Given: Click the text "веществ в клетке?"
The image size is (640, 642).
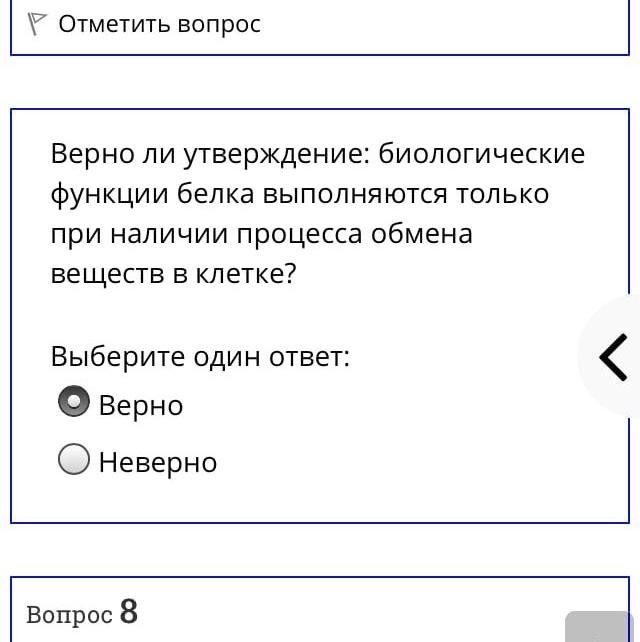Looking at the screenshot, I should (x=173, y=274).
